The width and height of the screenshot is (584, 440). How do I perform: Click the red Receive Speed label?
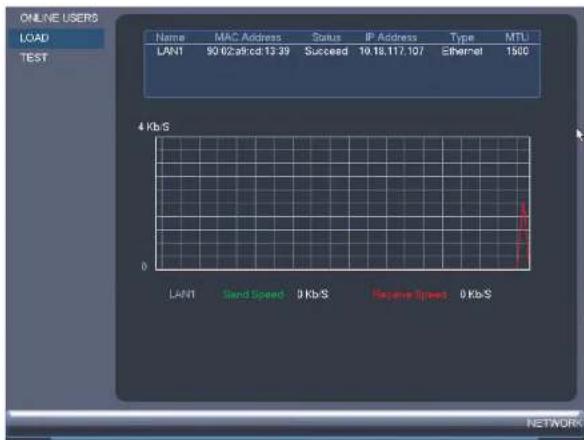click(409, 295)
